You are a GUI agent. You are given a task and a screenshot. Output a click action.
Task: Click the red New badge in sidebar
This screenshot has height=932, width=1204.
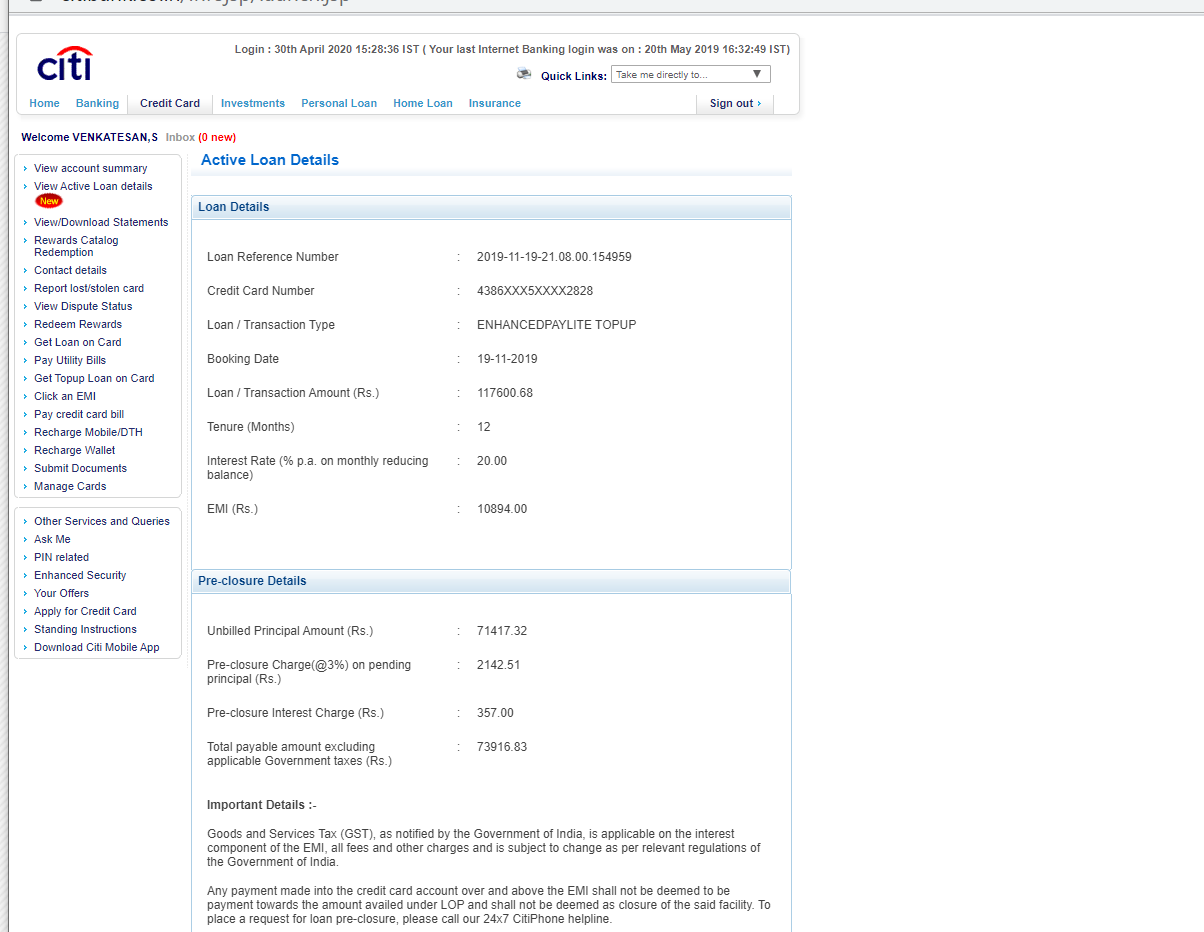(x=48, y=200)
